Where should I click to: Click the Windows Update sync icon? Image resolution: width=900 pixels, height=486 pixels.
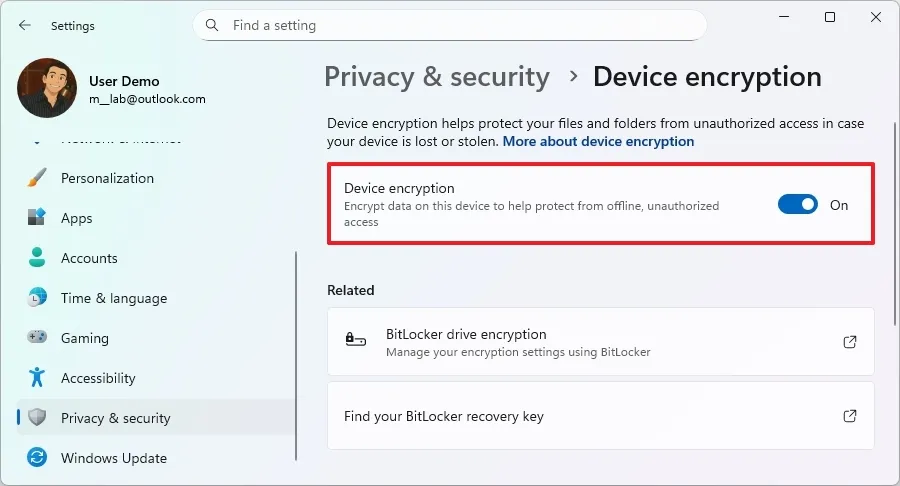pyautogui.click(x=37, y=458)
